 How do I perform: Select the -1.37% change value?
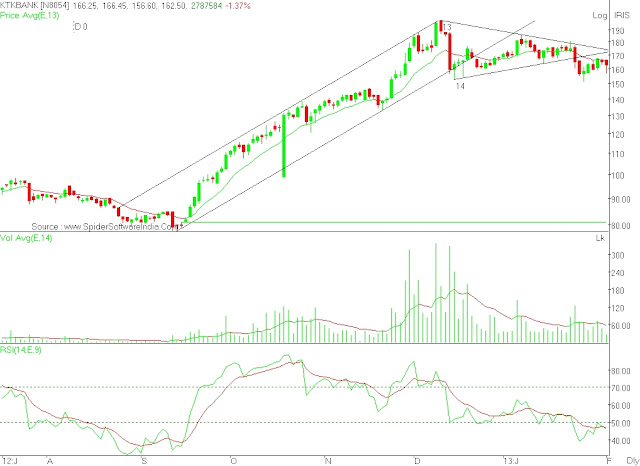[238, 6]
